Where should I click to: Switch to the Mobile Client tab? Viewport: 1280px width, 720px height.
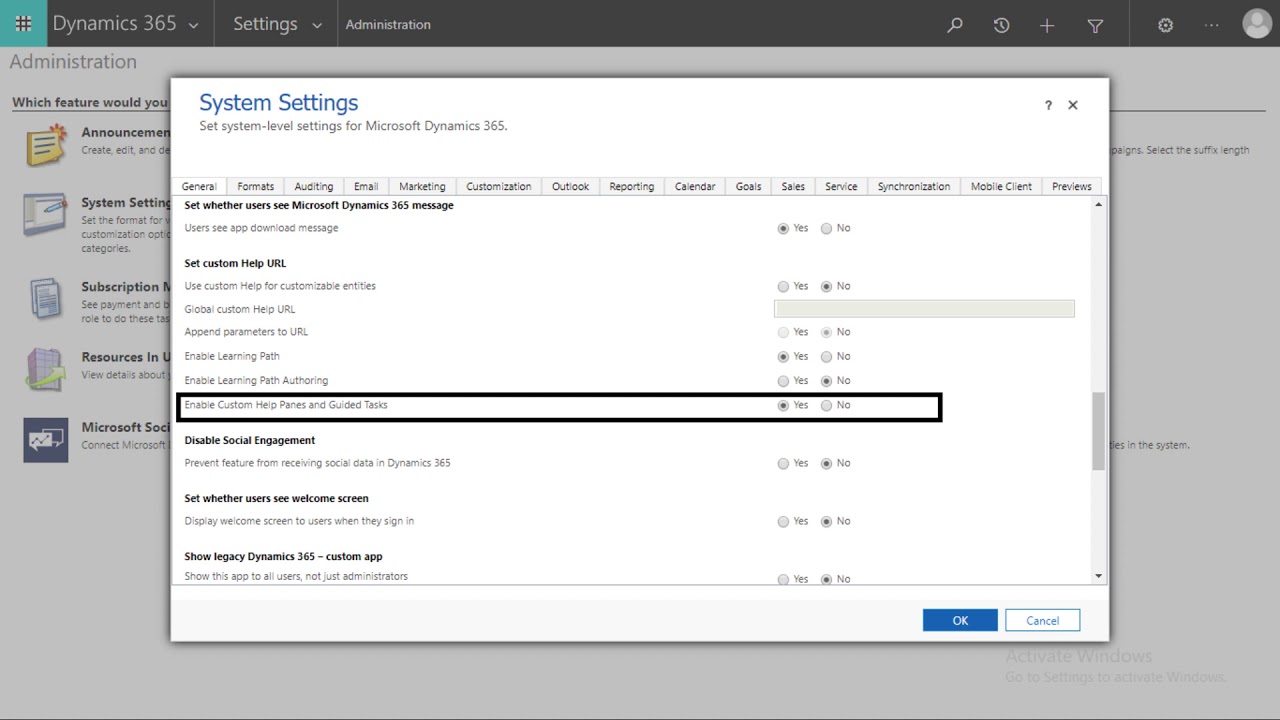click(x=1001, y=186)
